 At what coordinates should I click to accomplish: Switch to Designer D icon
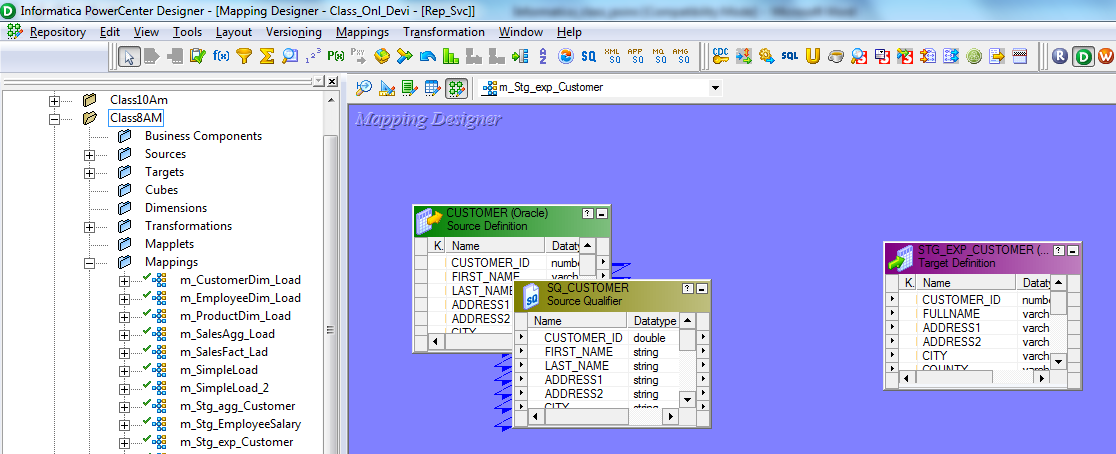click(x=1083, y=56)
